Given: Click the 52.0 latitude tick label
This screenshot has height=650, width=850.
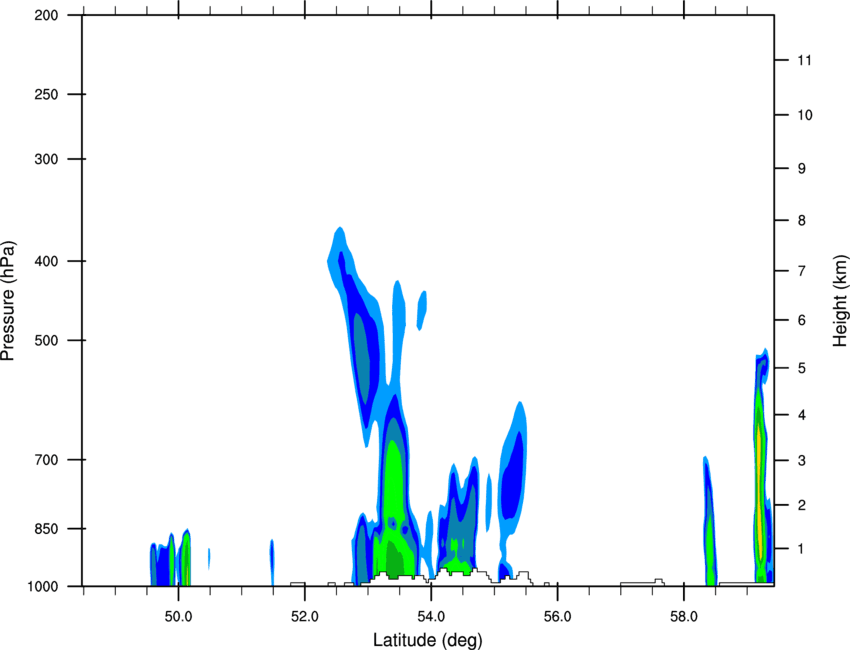Looking at the screenshot, I should click(305, 617).
